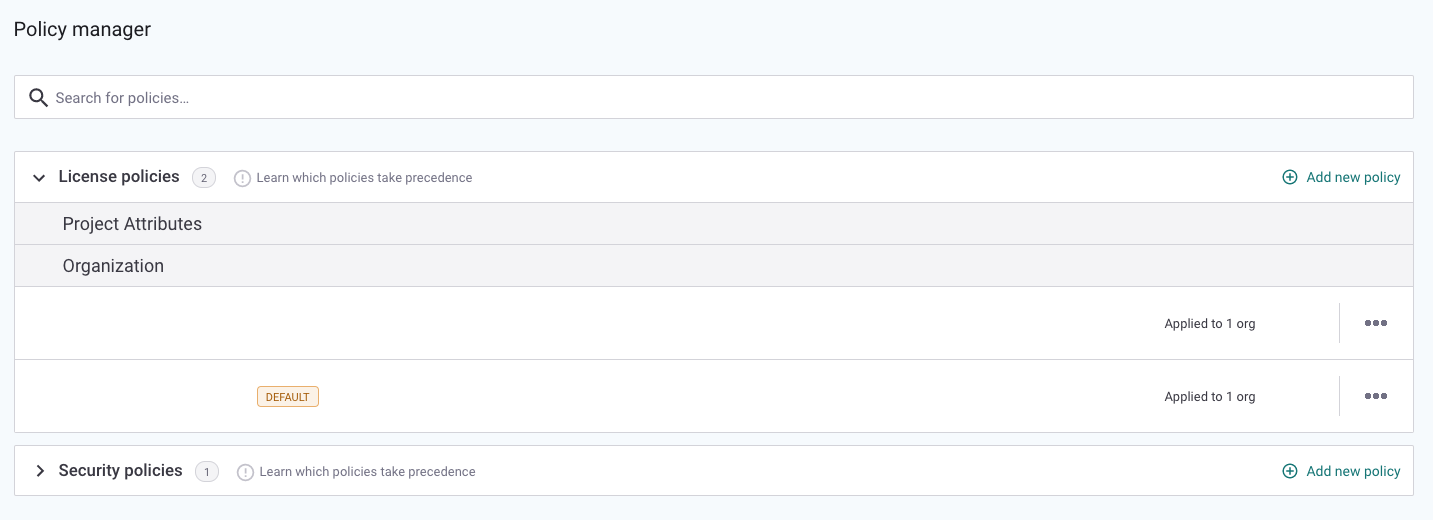Click the magnifier icon in the search bar
The width and height of the screenshot is (1433, 520).
click(x=38, y=98)
